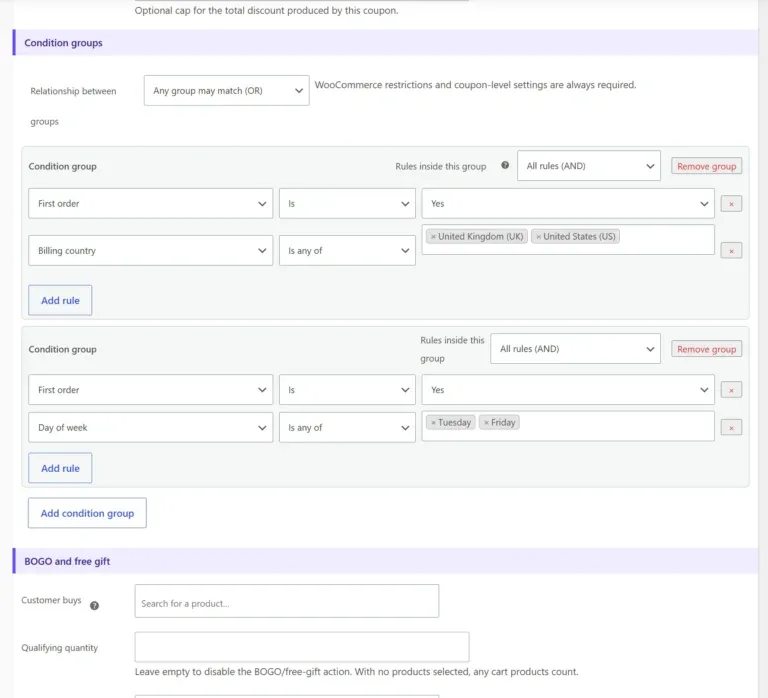Open the second group's Yes value dropdown
Image resolution: width=768 pixels, height=698 pixels.
(x=568, y=390)
